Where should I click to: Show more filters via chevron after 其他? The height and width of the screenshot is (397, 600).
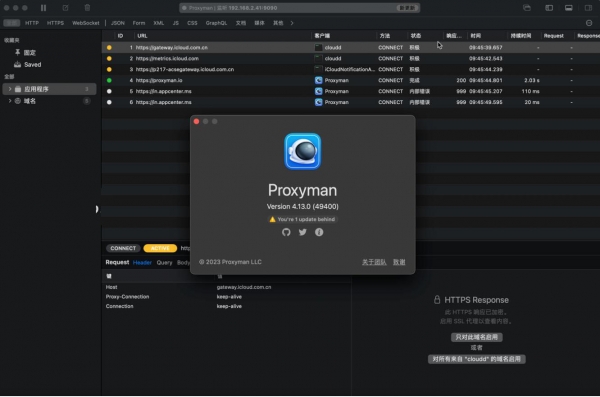click(292, 23)
